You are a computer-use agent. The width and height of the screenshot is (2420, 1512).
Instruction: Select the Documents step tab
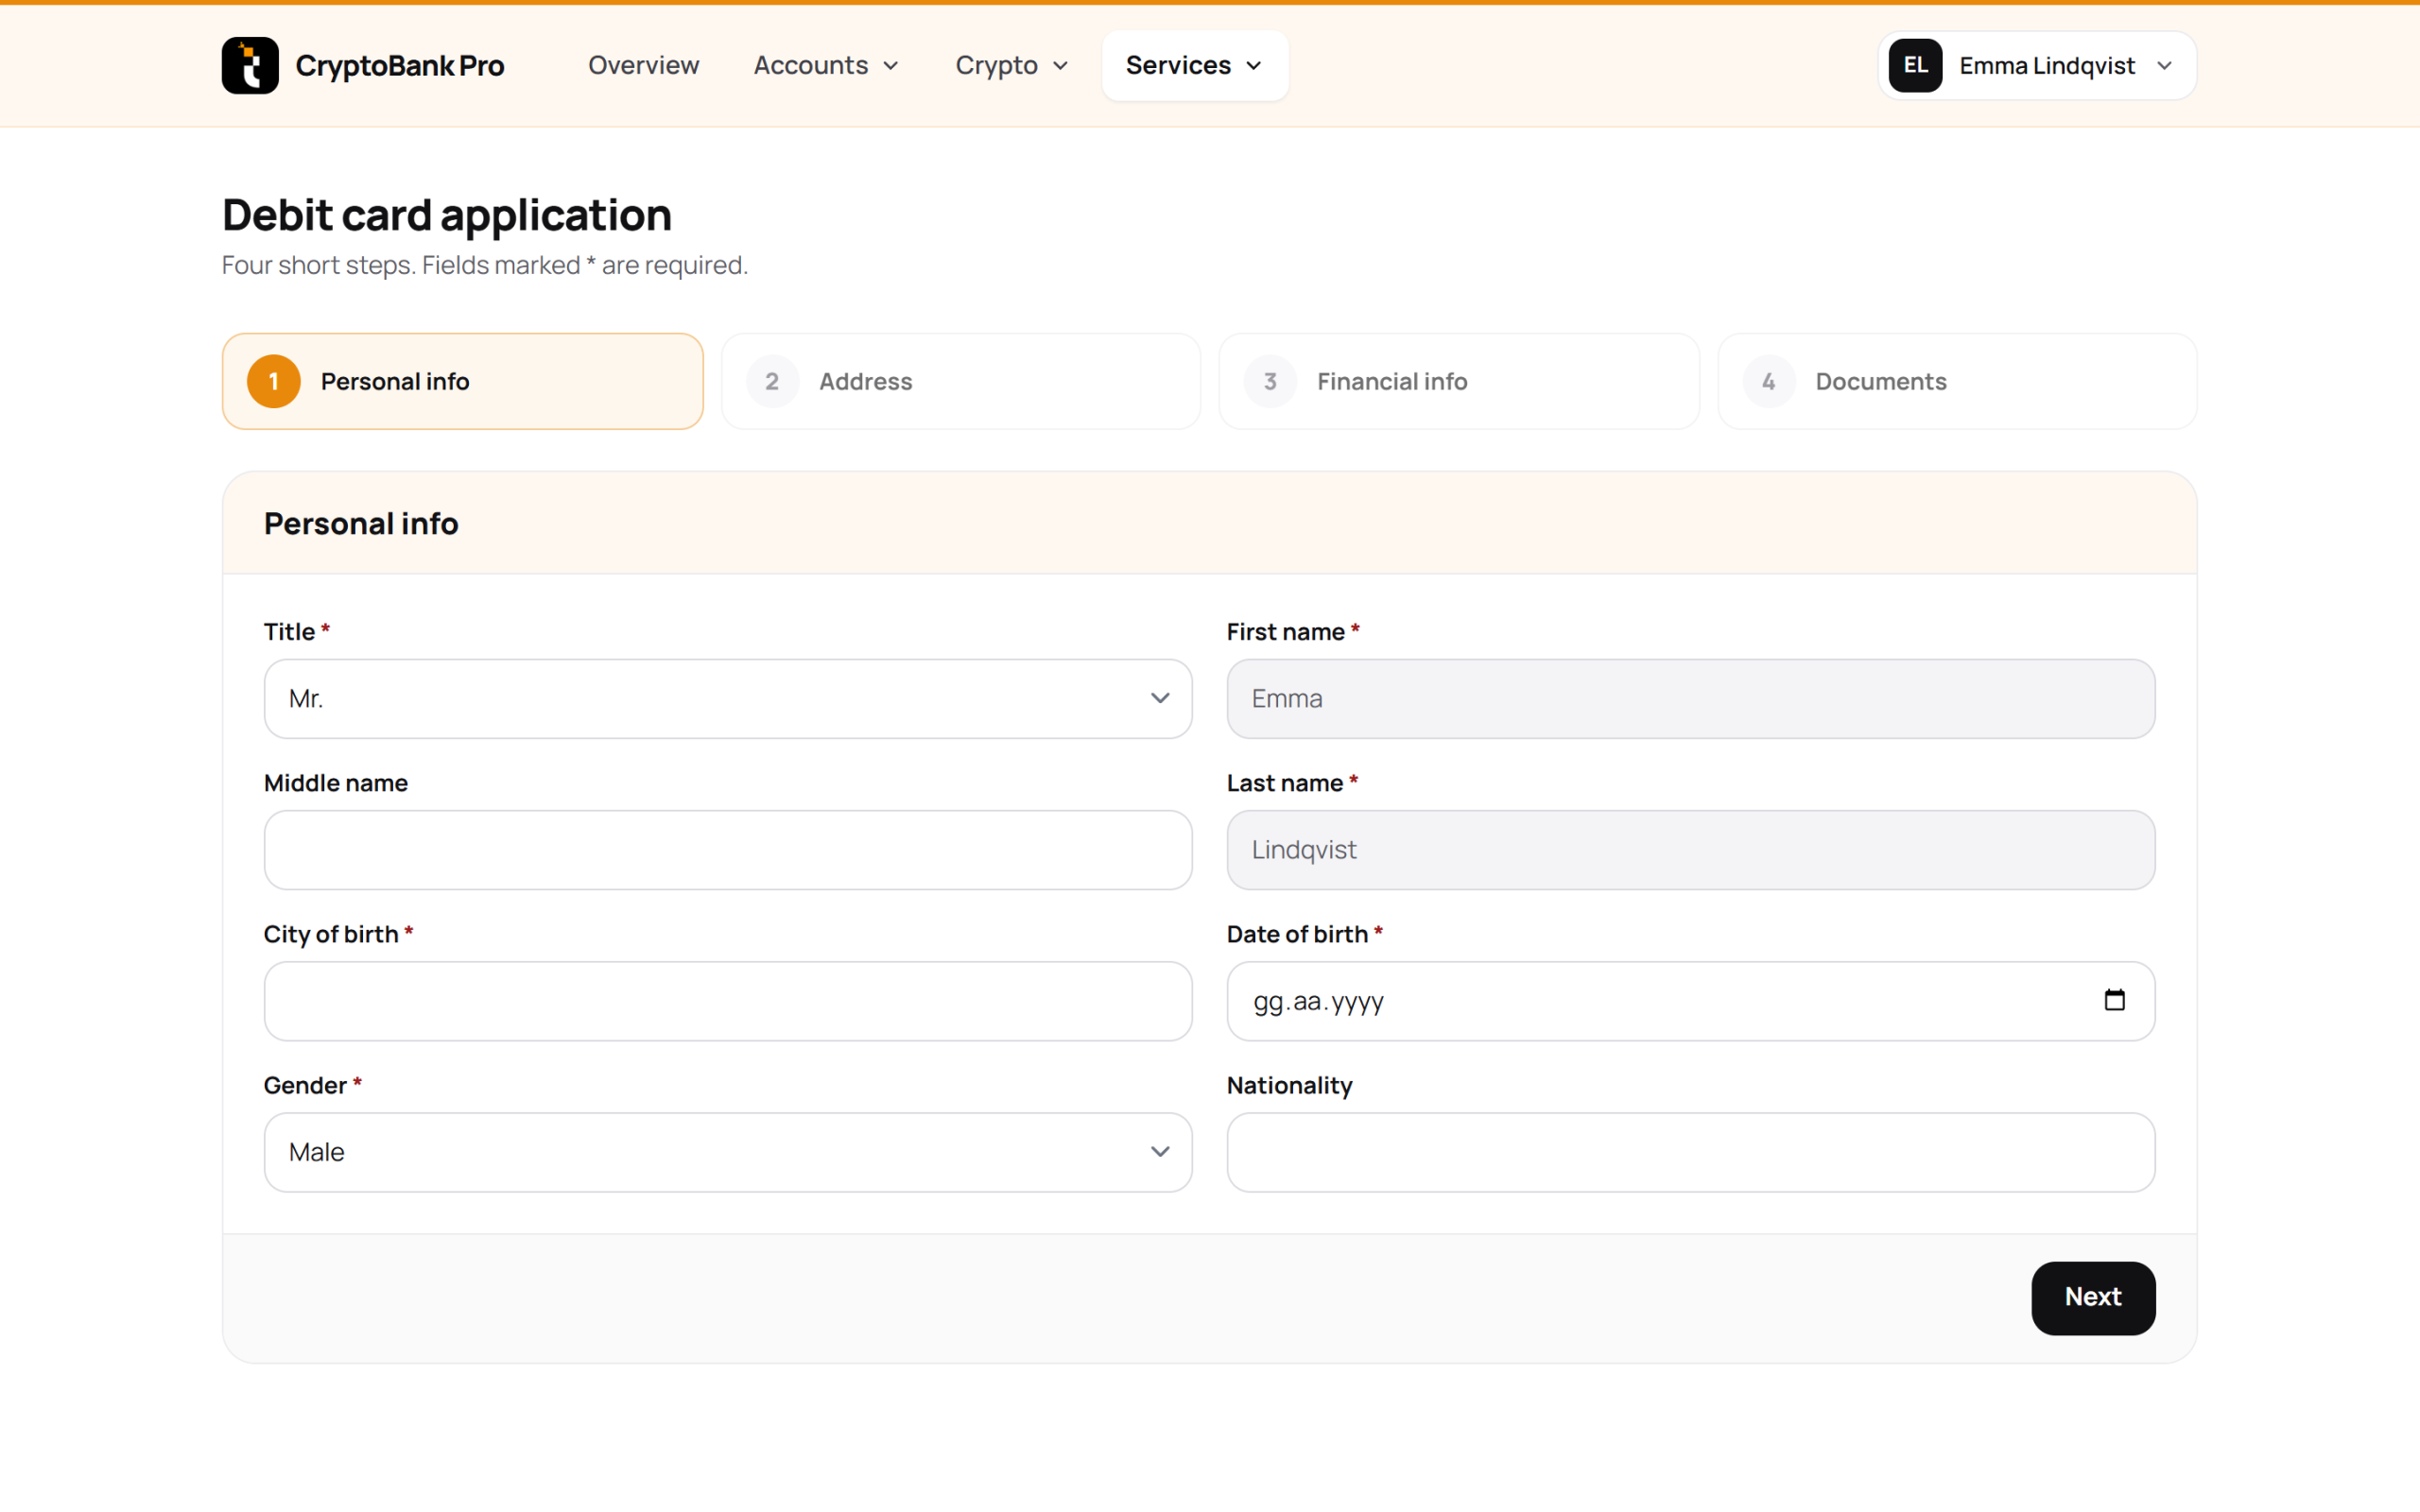1957,381
